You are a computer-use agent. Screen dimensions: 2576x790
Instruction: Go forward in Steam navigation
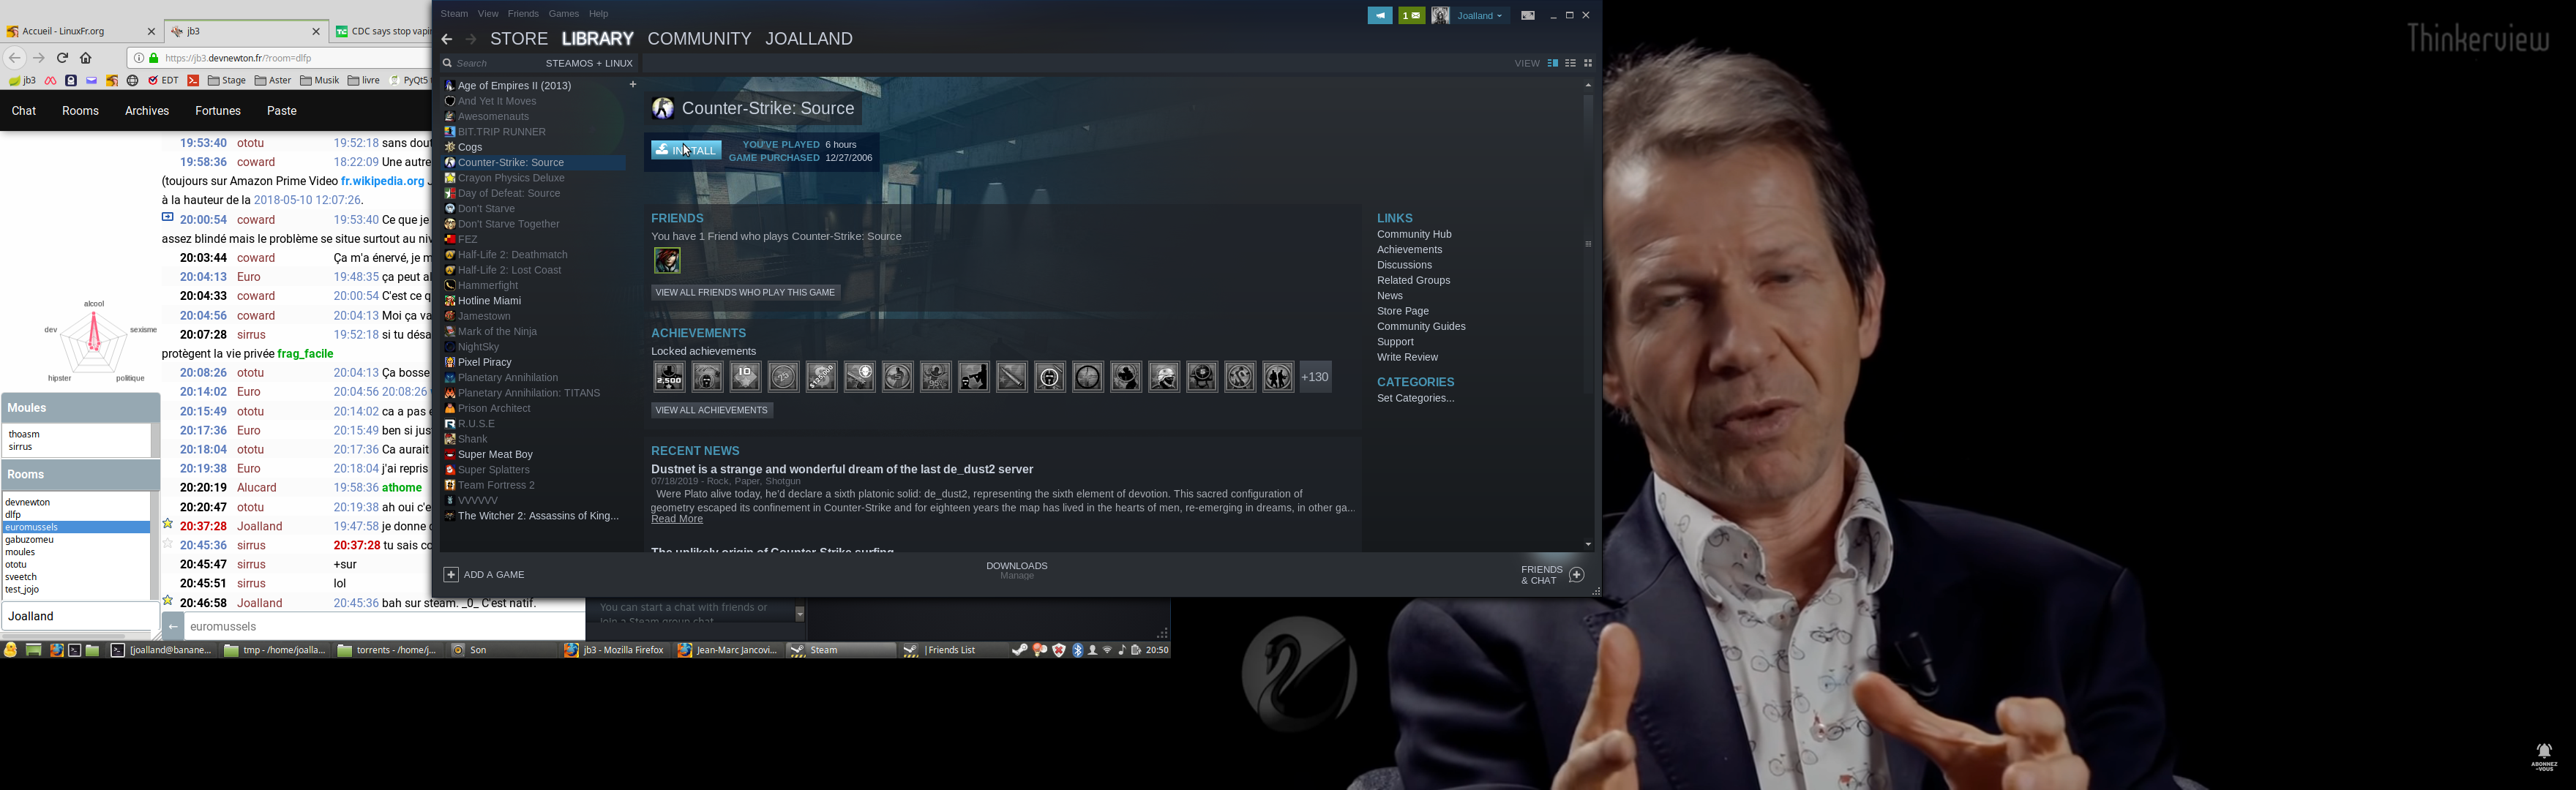point(471,39)
